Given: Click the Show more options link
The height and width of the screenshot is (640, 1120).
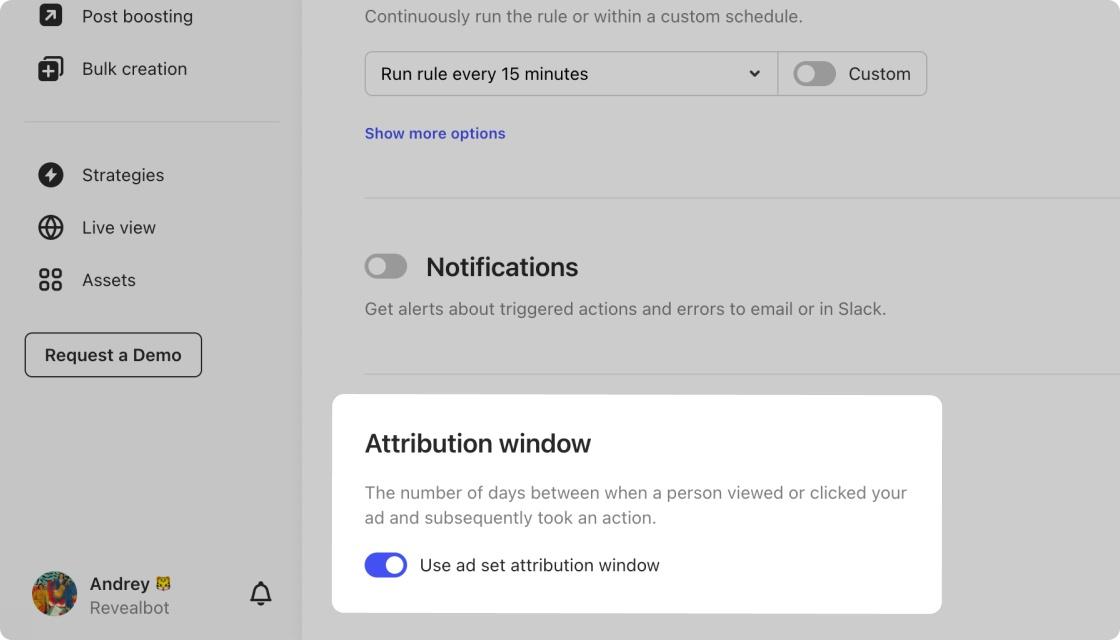Looking at the screenshot, I should click(x=435, y=134).
